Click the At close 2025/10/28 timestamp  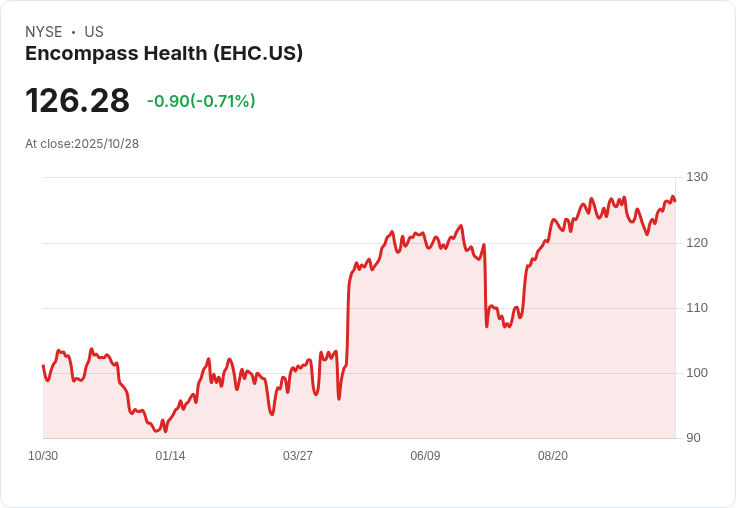point(82,143)
